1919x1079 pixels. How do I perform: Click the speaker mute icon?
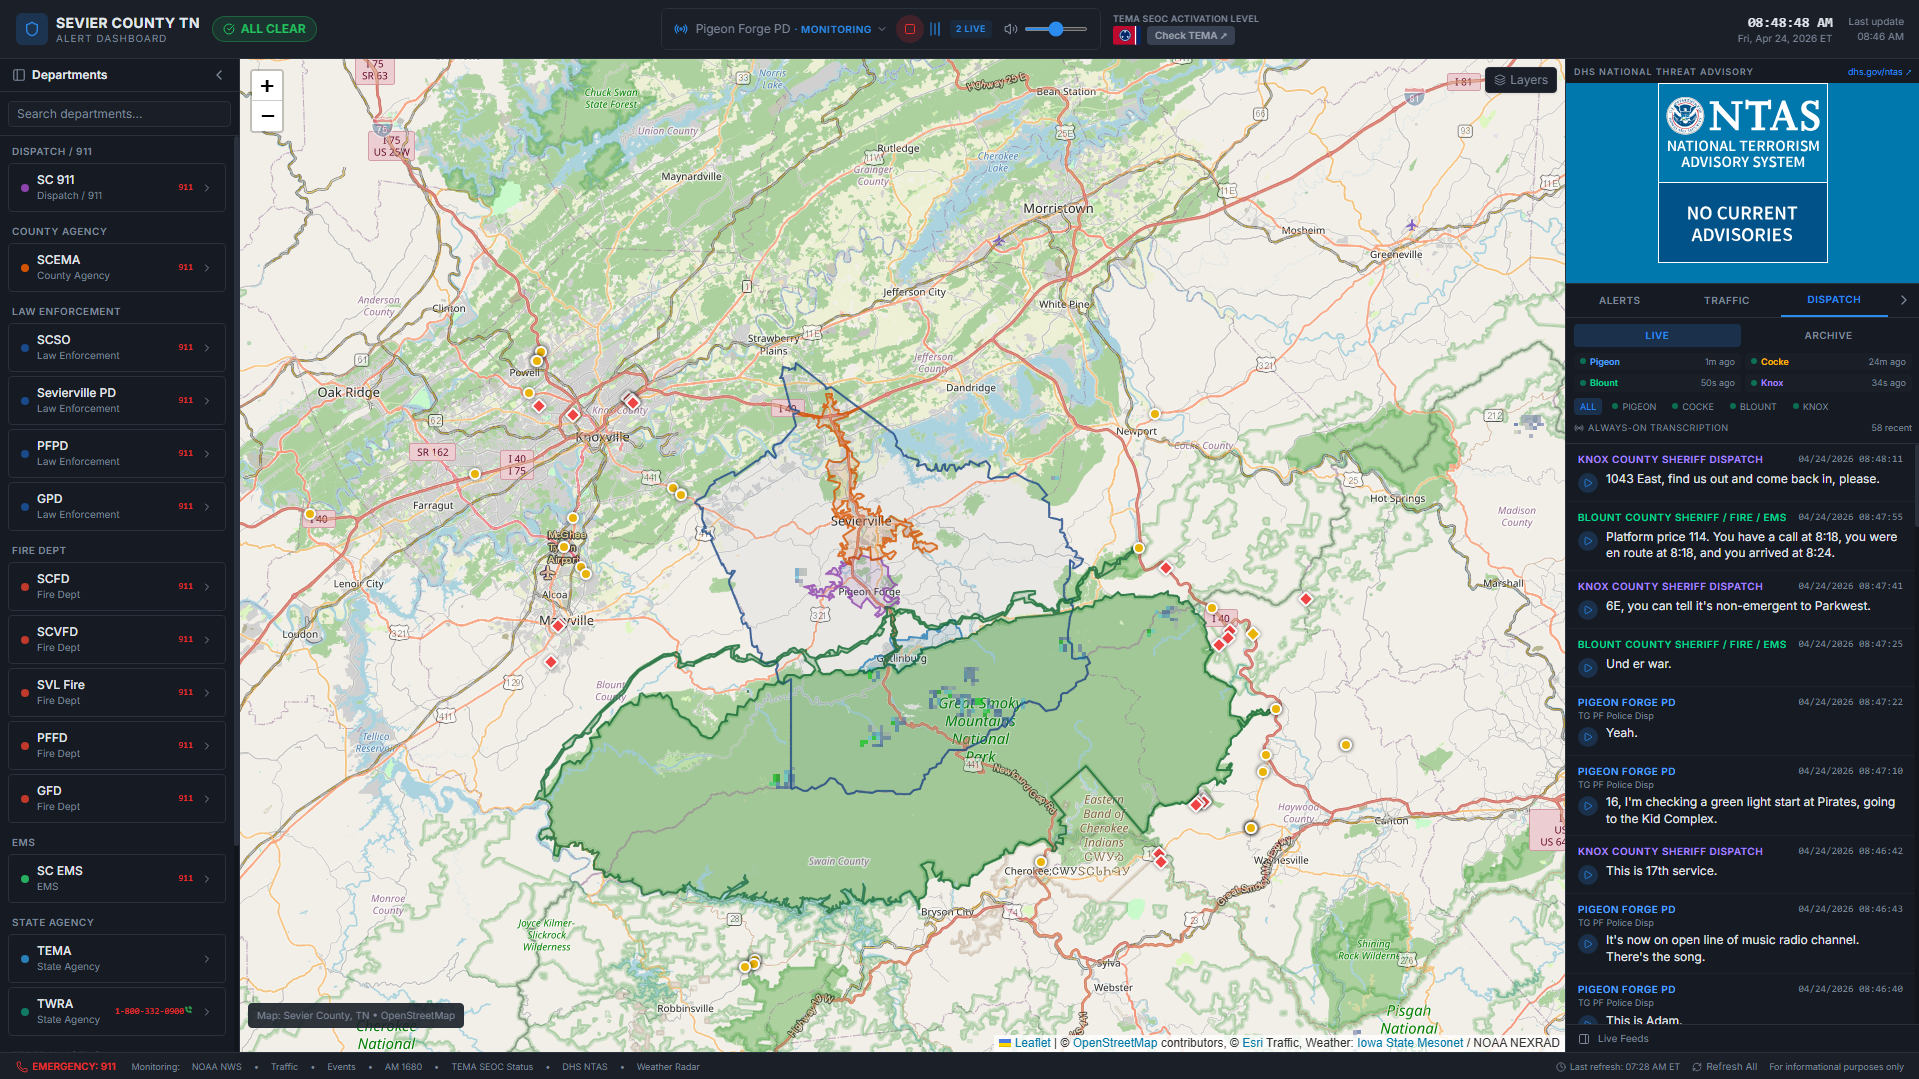(x=1011, y=29)
